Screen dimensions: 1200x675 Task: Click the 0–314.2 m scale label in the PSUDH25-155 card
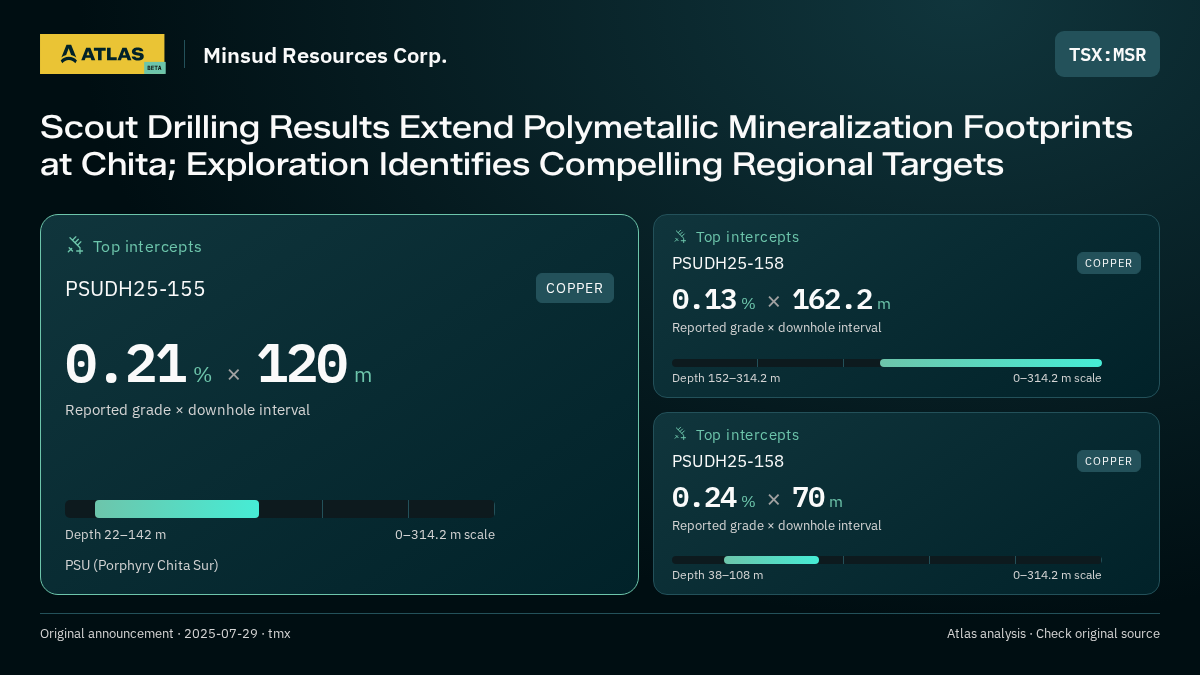(445, 535)
